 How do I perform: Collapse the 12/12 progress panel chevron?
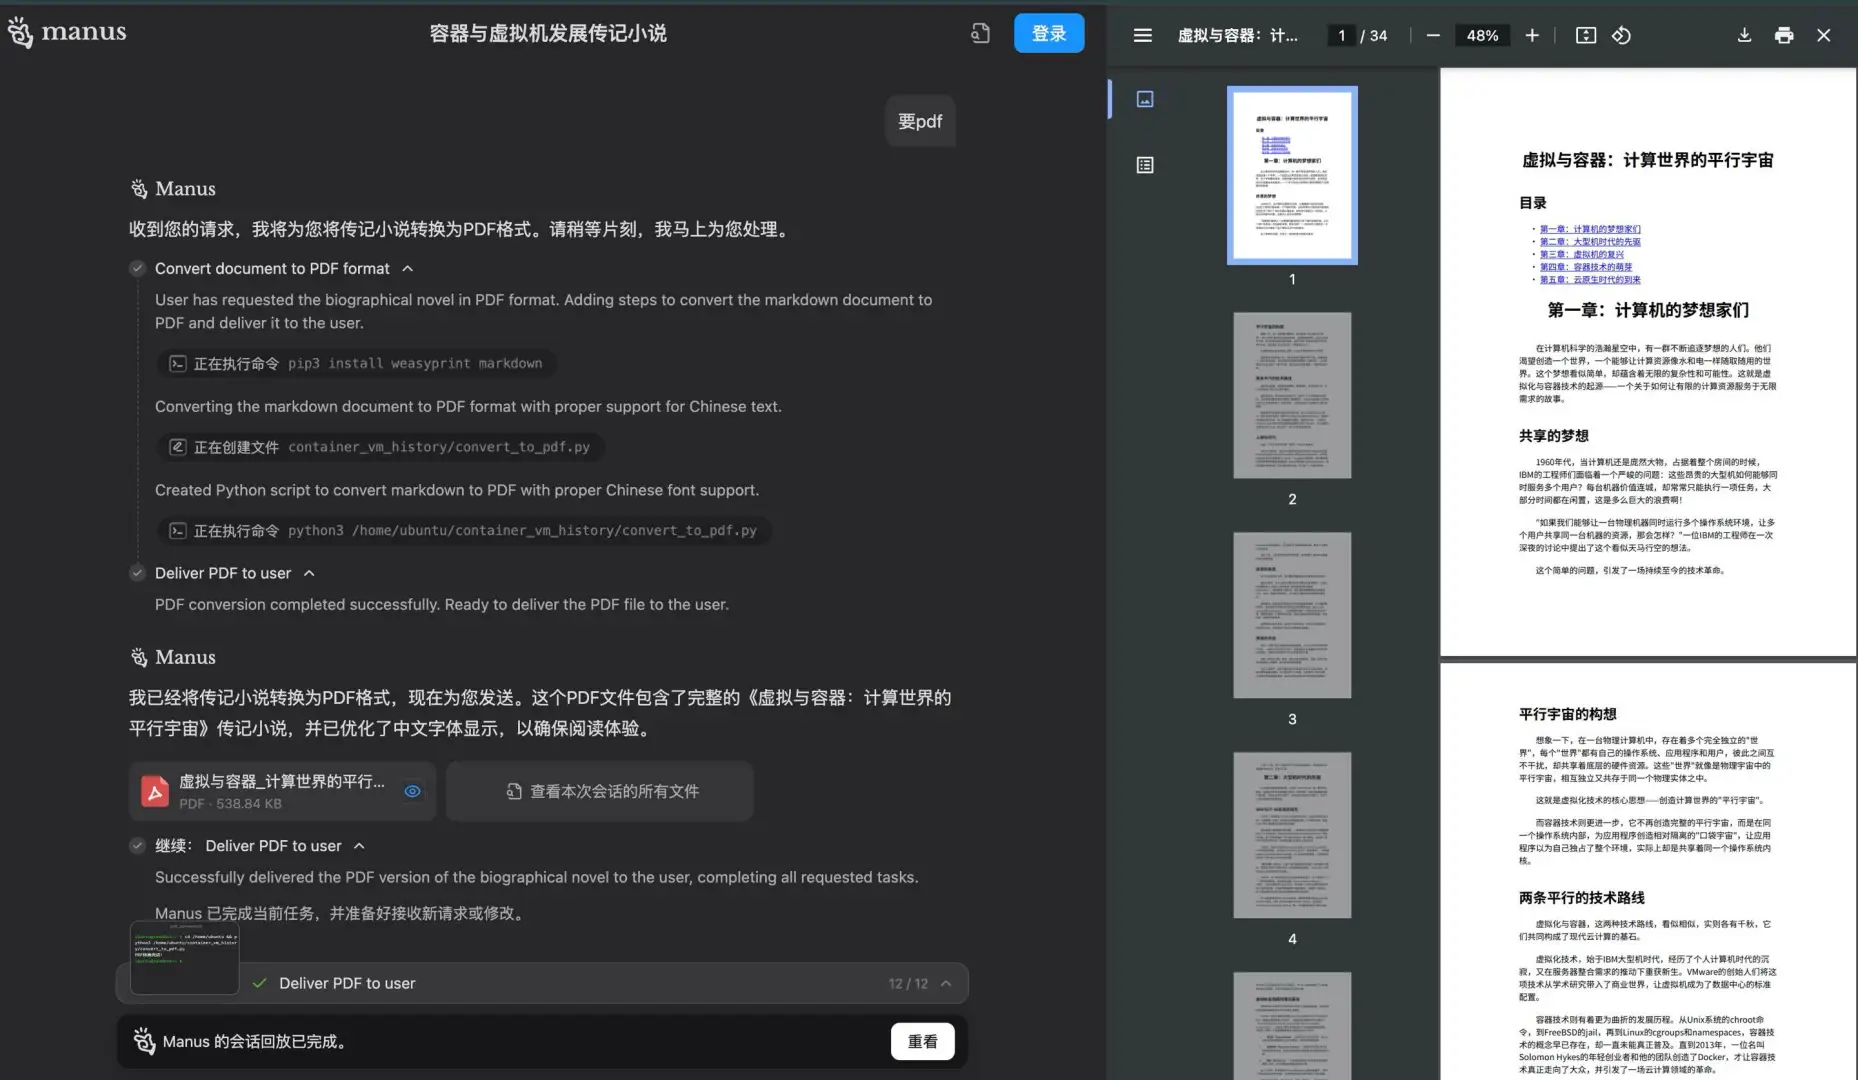[x=945, y=983]
